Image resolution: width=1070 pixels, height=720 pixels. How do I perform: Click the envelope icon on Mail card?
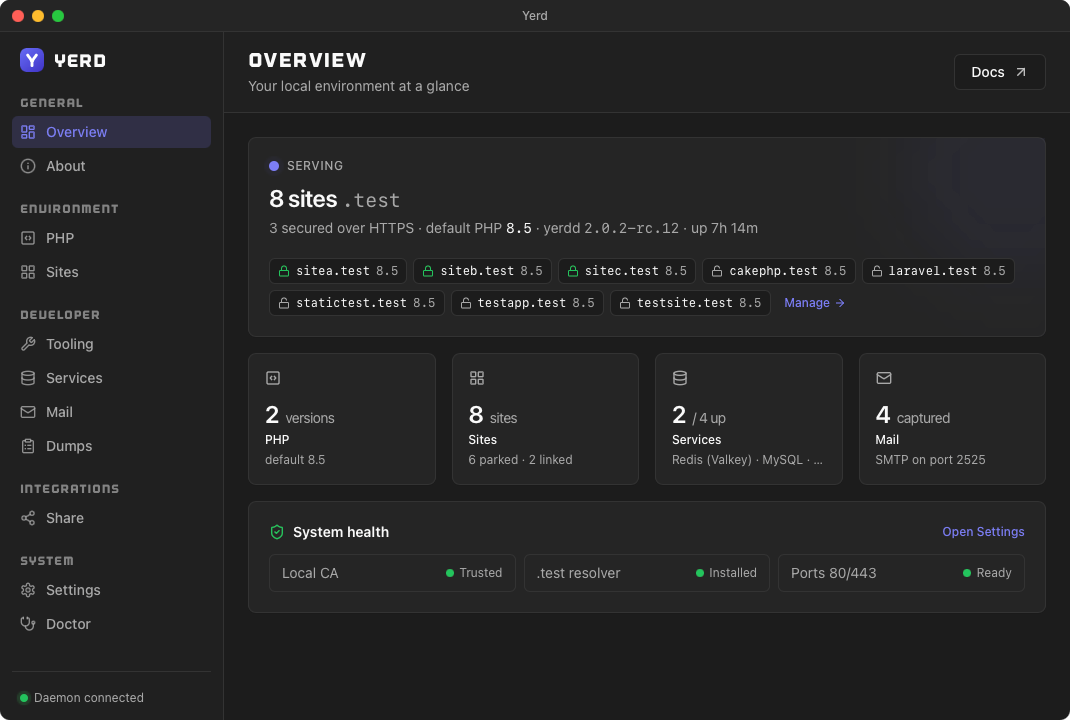click(x=884, y=378)
